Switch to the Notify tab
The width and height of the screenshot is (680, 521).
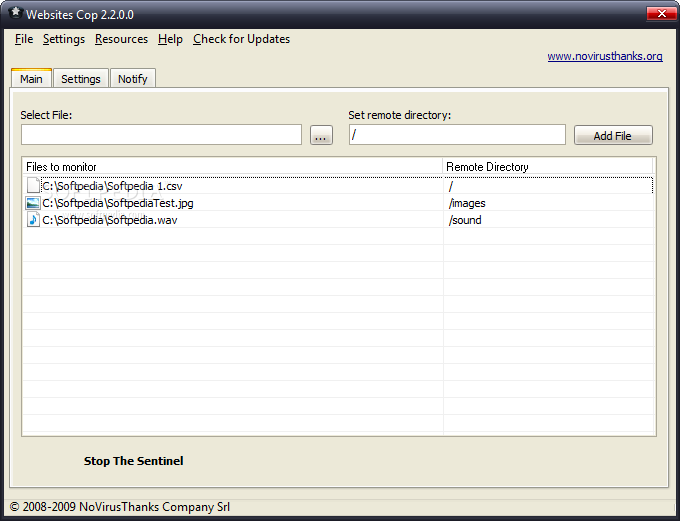pyautogui.click(x=133, y=79)
